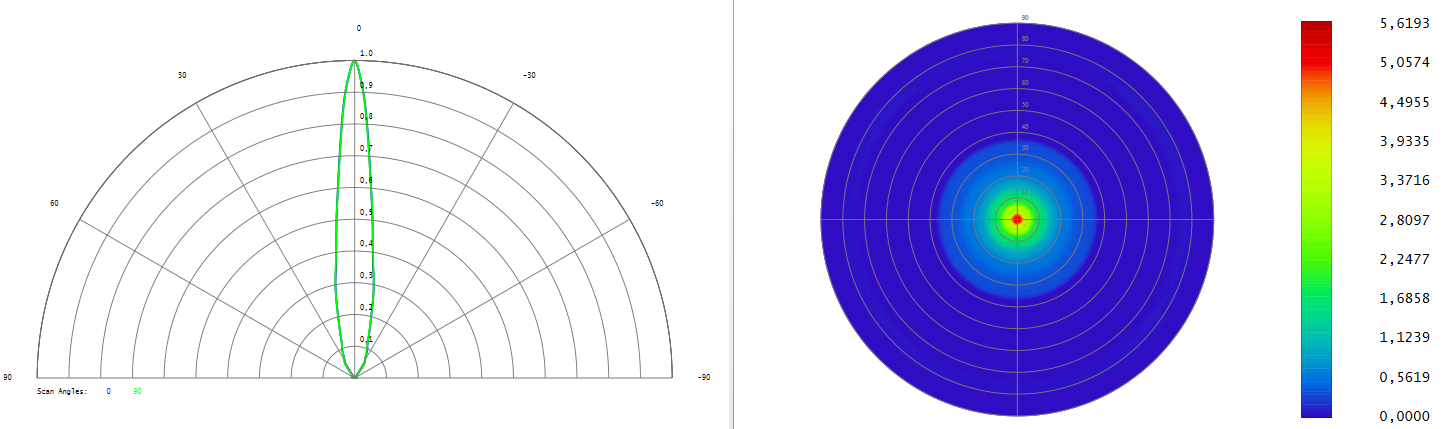The image size is (1446, 429).
Task: Select the "Scan Angles:" label
Action: [x=62, y=391]
